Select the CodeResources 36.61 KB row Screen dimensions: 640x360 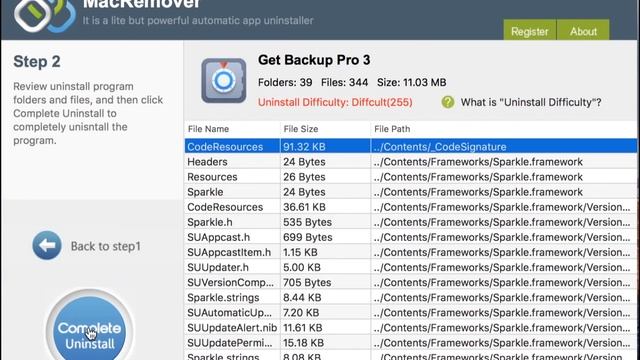[x=411, y=207]
